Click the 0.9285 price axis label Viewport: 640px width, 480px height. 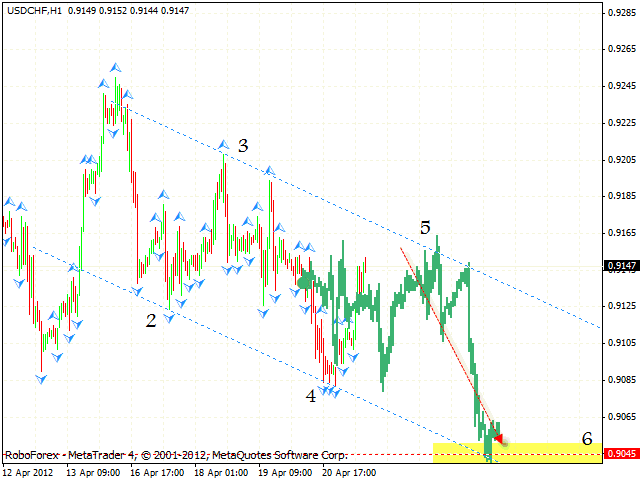coord(620,13)
